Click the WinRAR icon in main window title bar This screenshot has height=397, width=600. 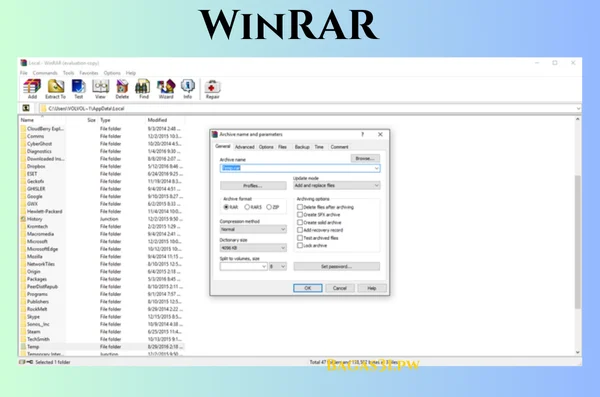coord(24,63)
